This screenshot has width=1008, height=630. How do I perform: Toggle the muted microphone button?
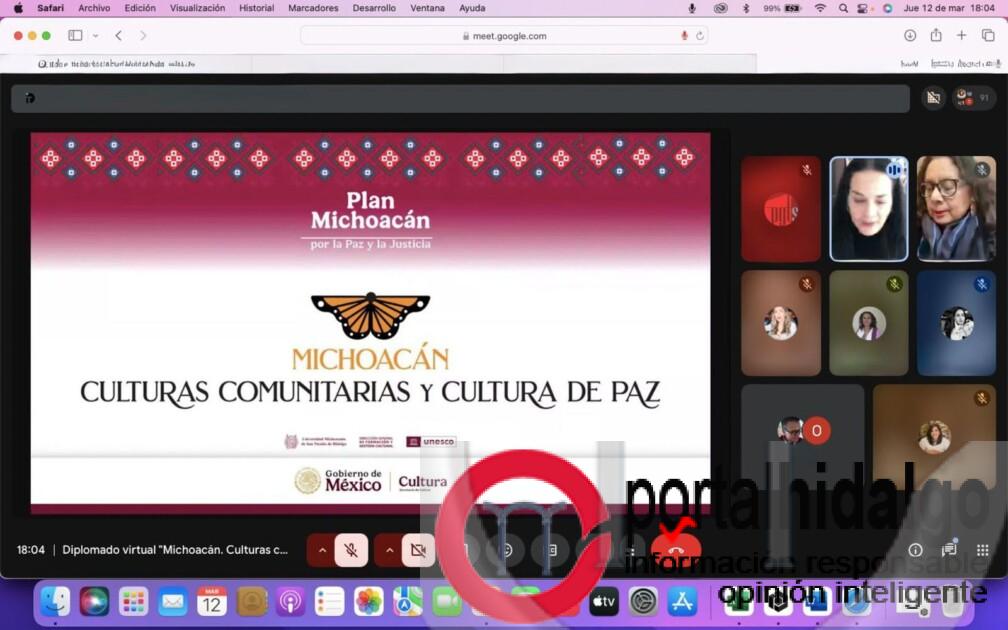click(351, 550)
